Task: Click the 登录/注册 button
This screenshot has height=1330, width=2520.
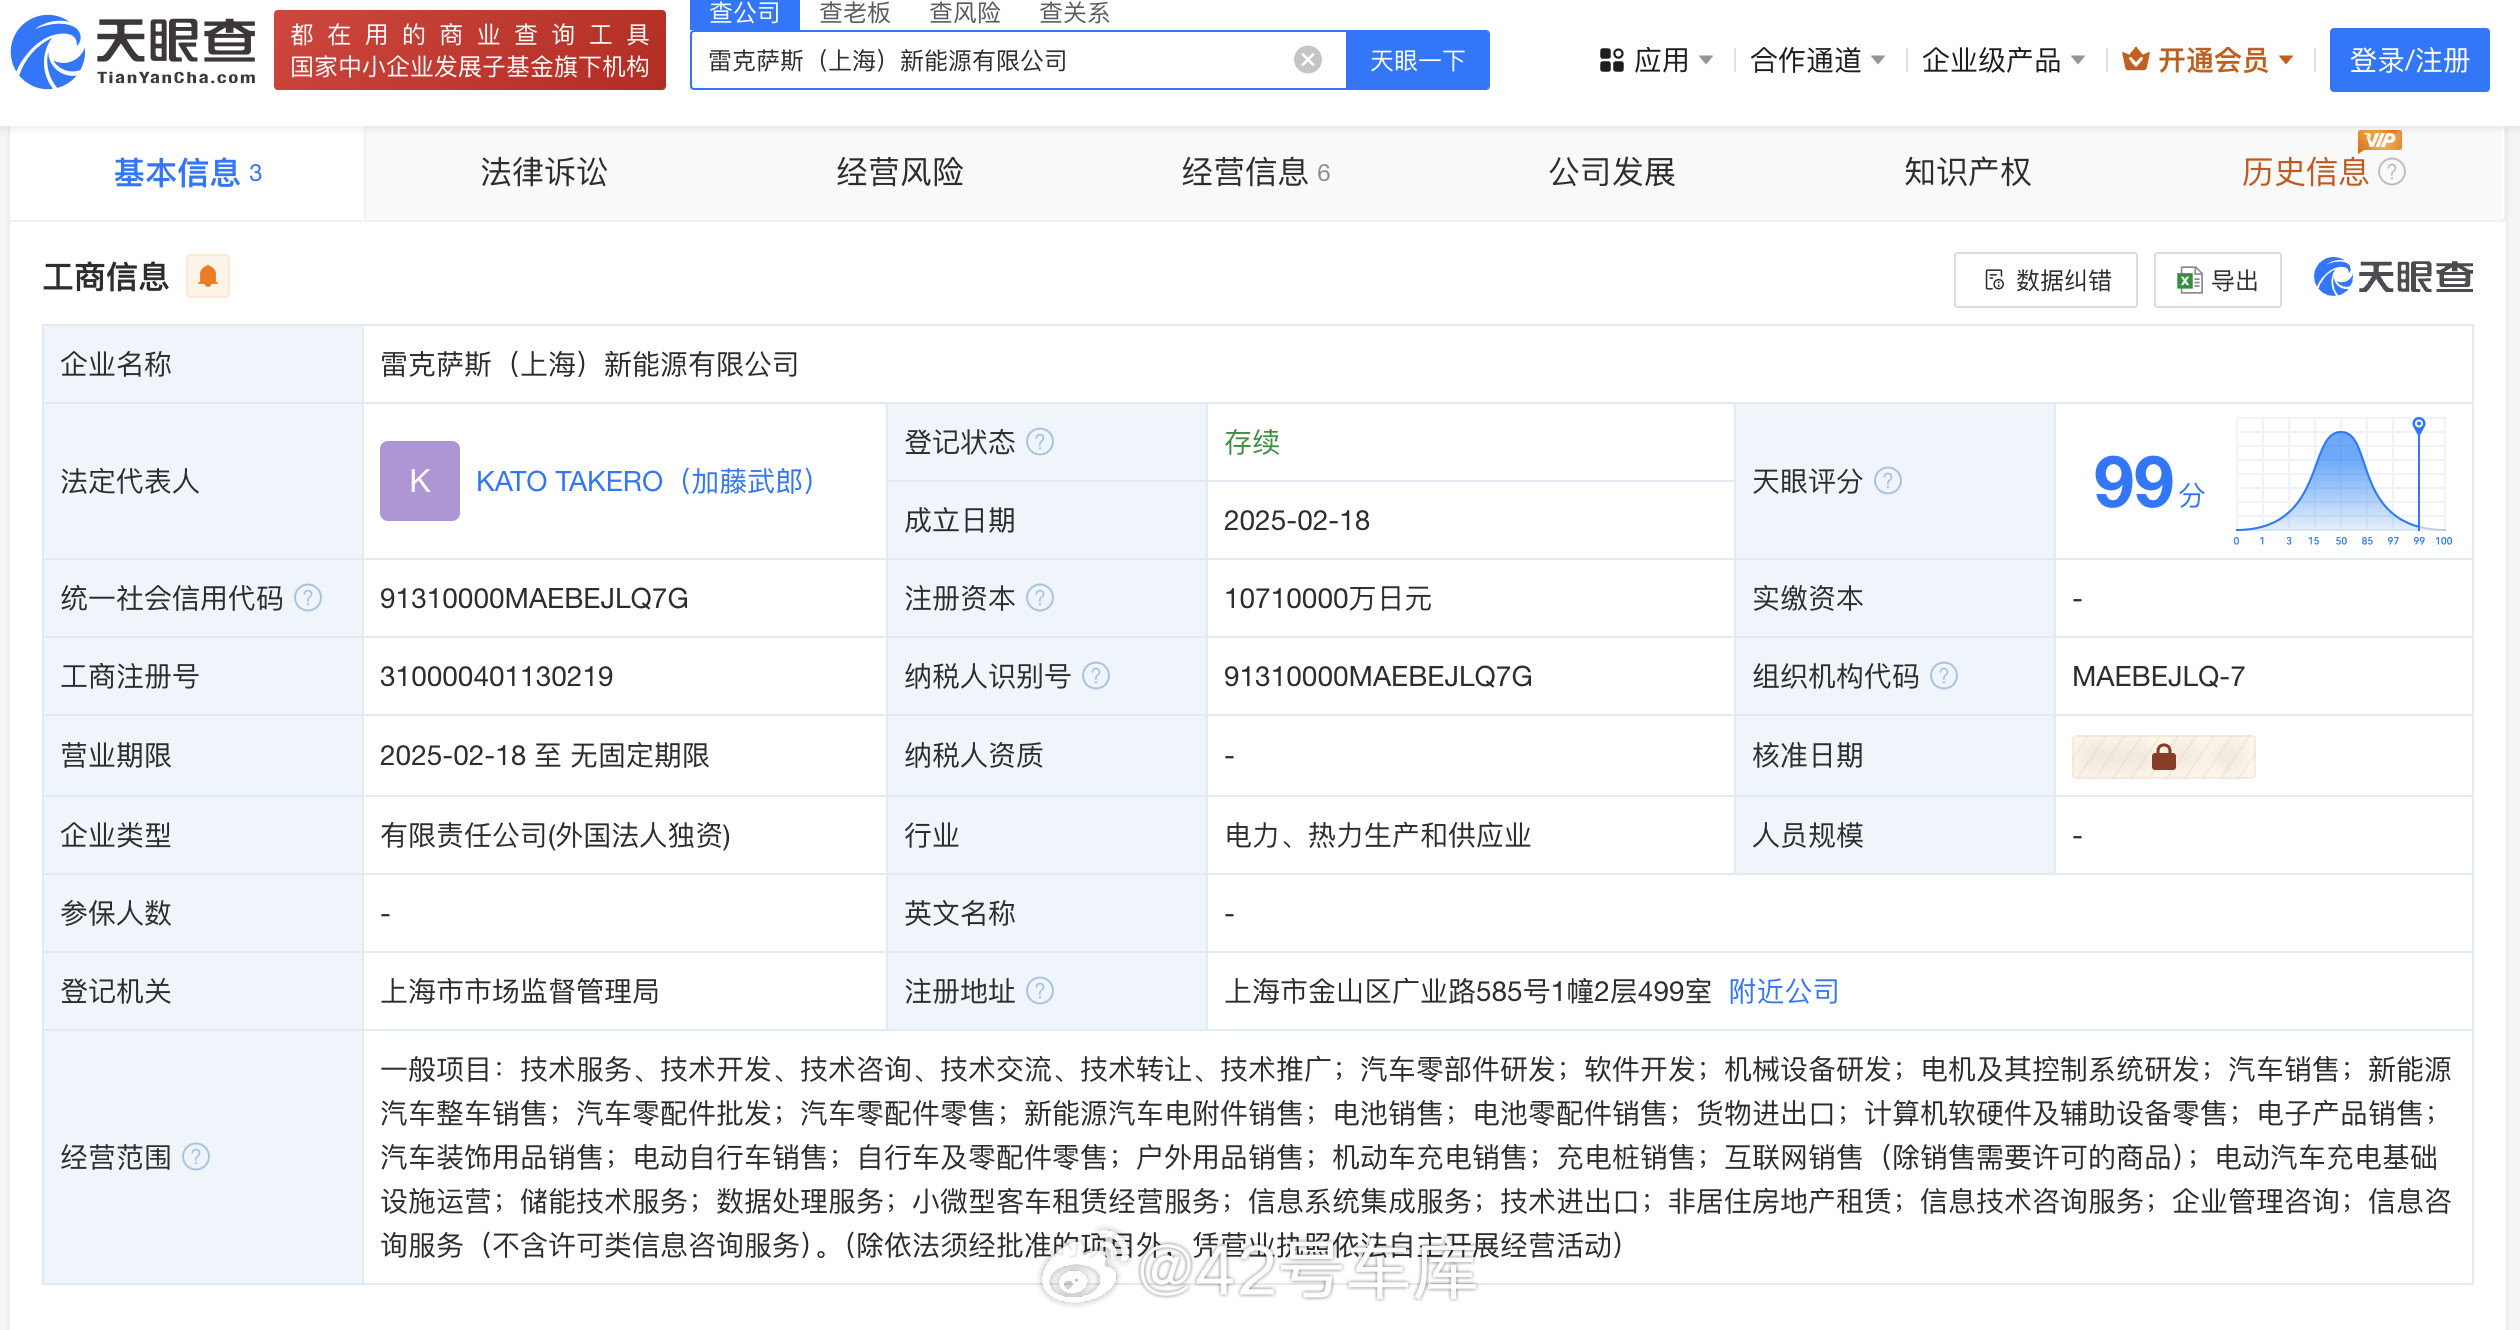Action: tap(2409, 60)
